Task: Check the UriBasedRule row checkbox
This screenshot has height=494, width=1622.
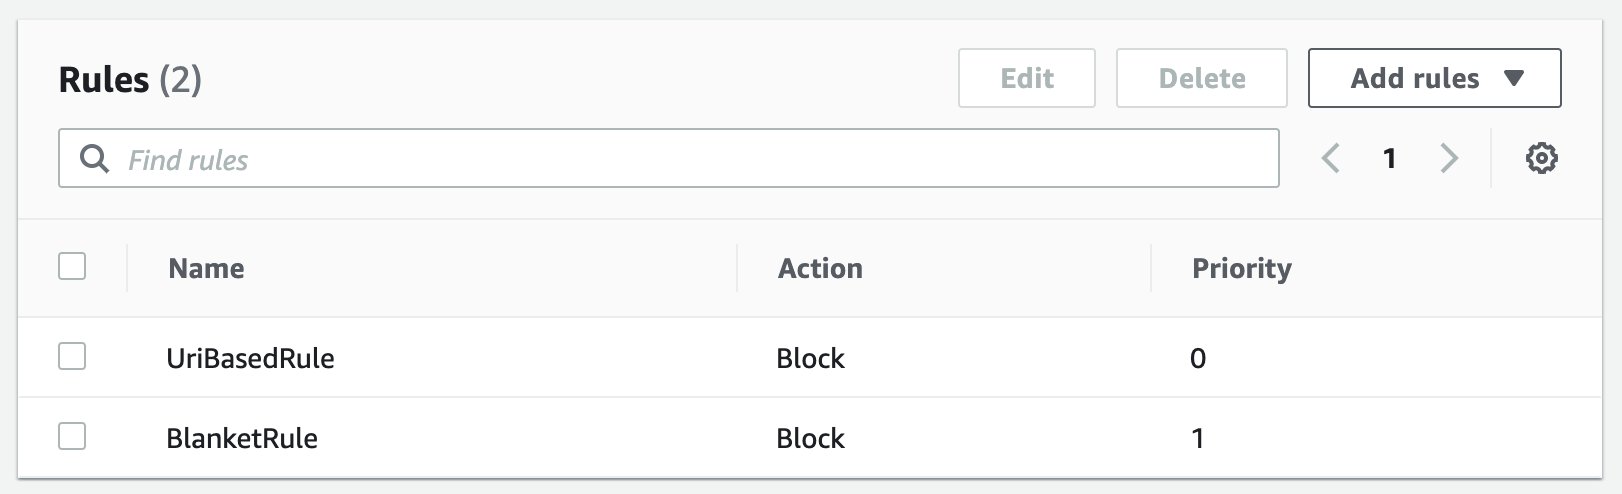Action: pos(72,356)
